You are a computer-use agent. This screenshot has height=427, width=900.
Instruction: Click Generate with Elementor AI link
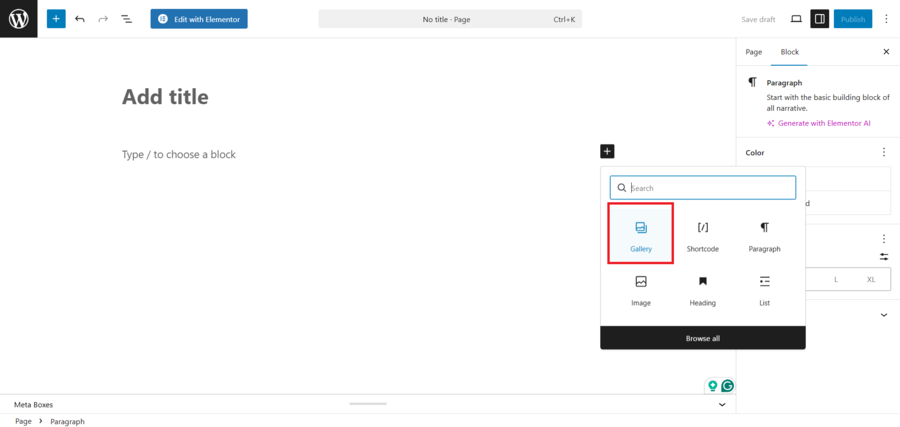[824, 123]
